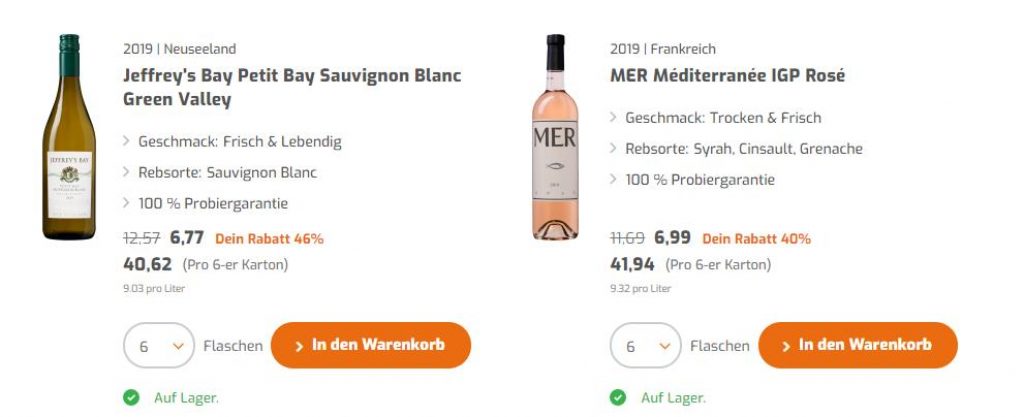Click chevron beside Geschmack: Frisch & Lebendig
The image size is (1024, 417).
coord(127,142)
